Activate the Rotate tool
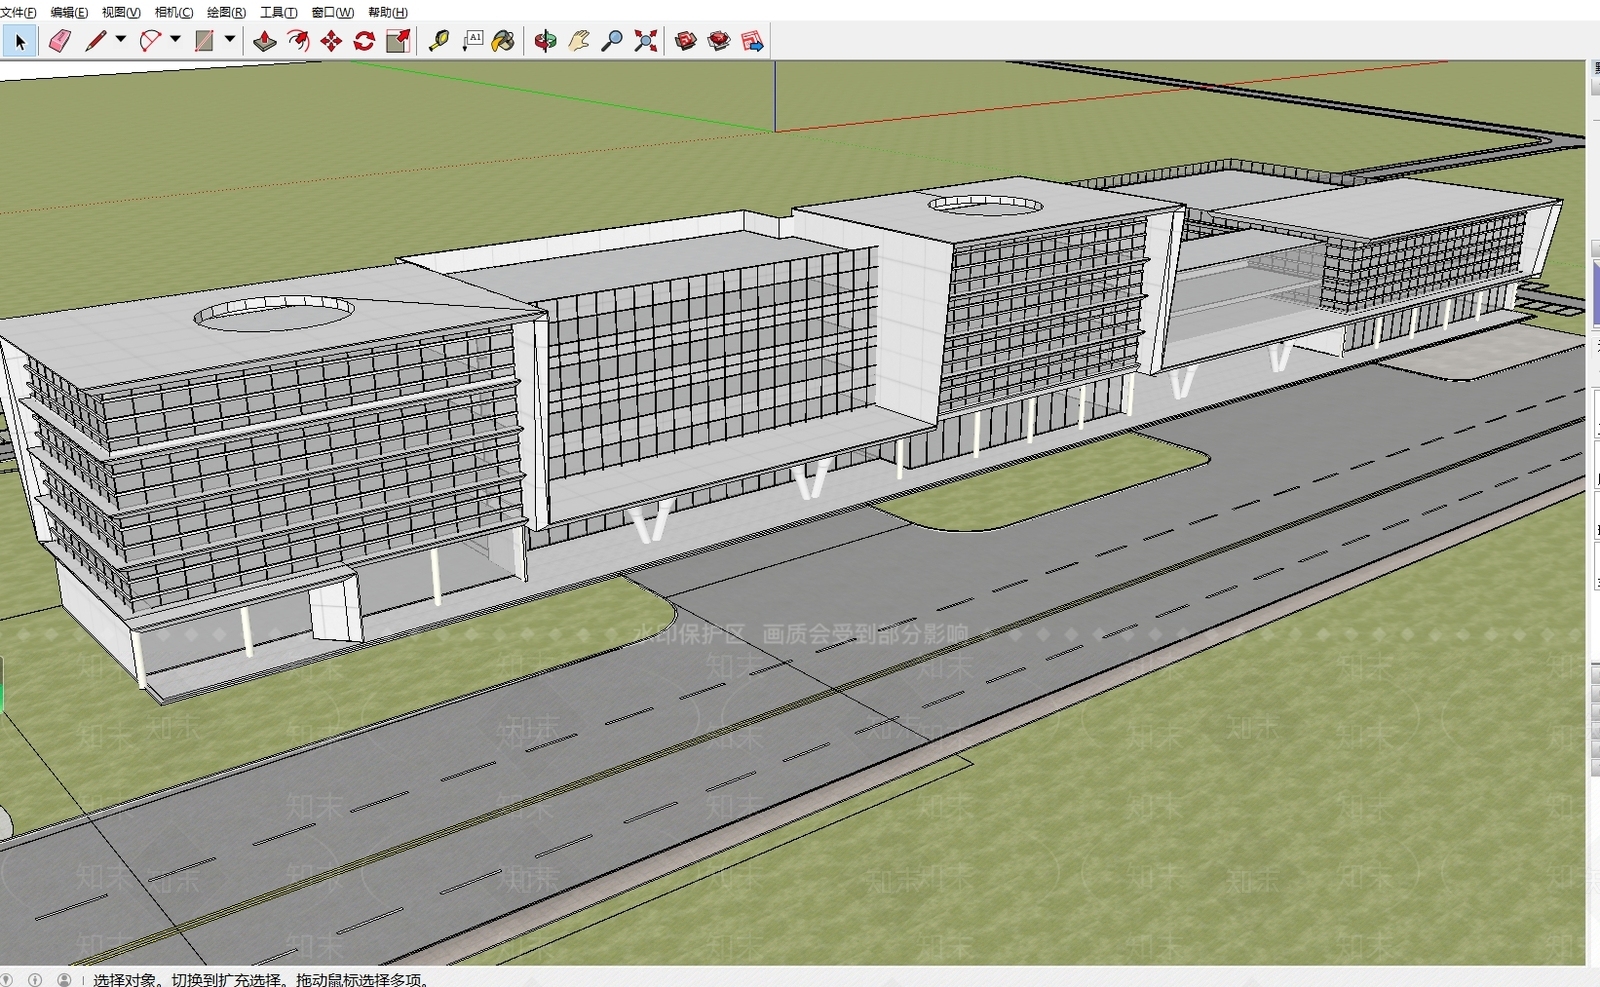Image resolution: width=1600 pixels, height=987 pixels. (x=364, y=41)
